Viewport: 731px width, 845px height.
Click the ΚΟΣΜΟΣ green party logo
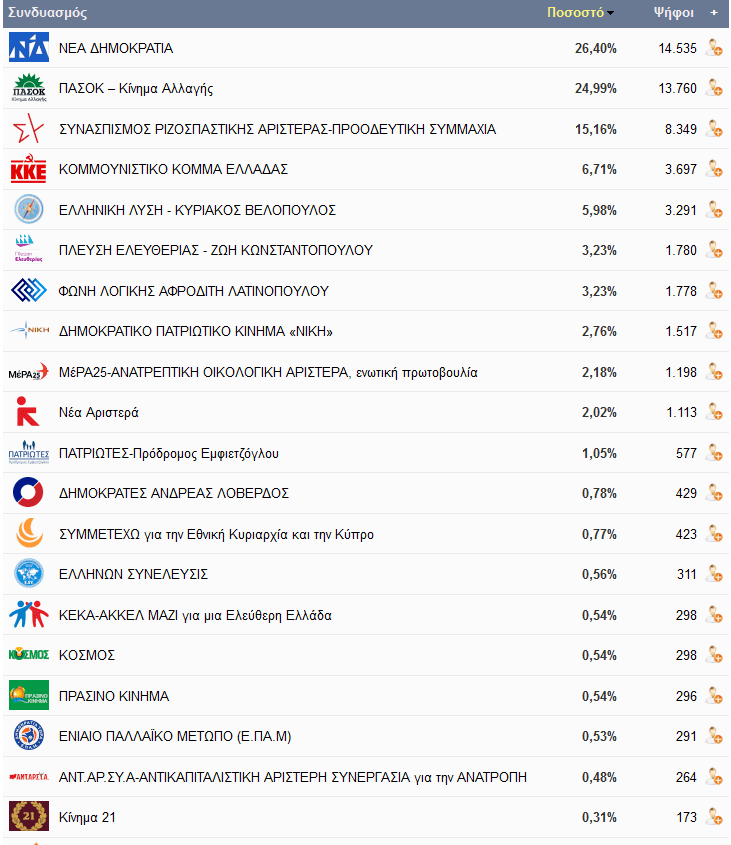pyautogui.click(x=29, y=655)
